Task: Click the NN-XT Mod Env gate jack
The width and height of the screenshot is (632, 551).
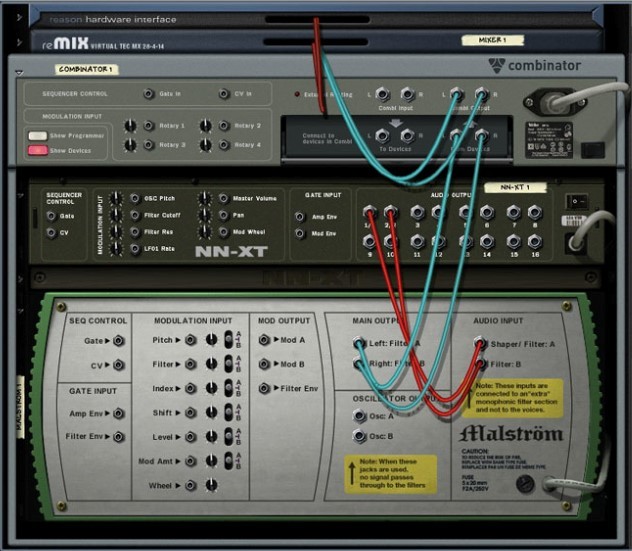Action: pyautogui.click(x=299, y=233)
